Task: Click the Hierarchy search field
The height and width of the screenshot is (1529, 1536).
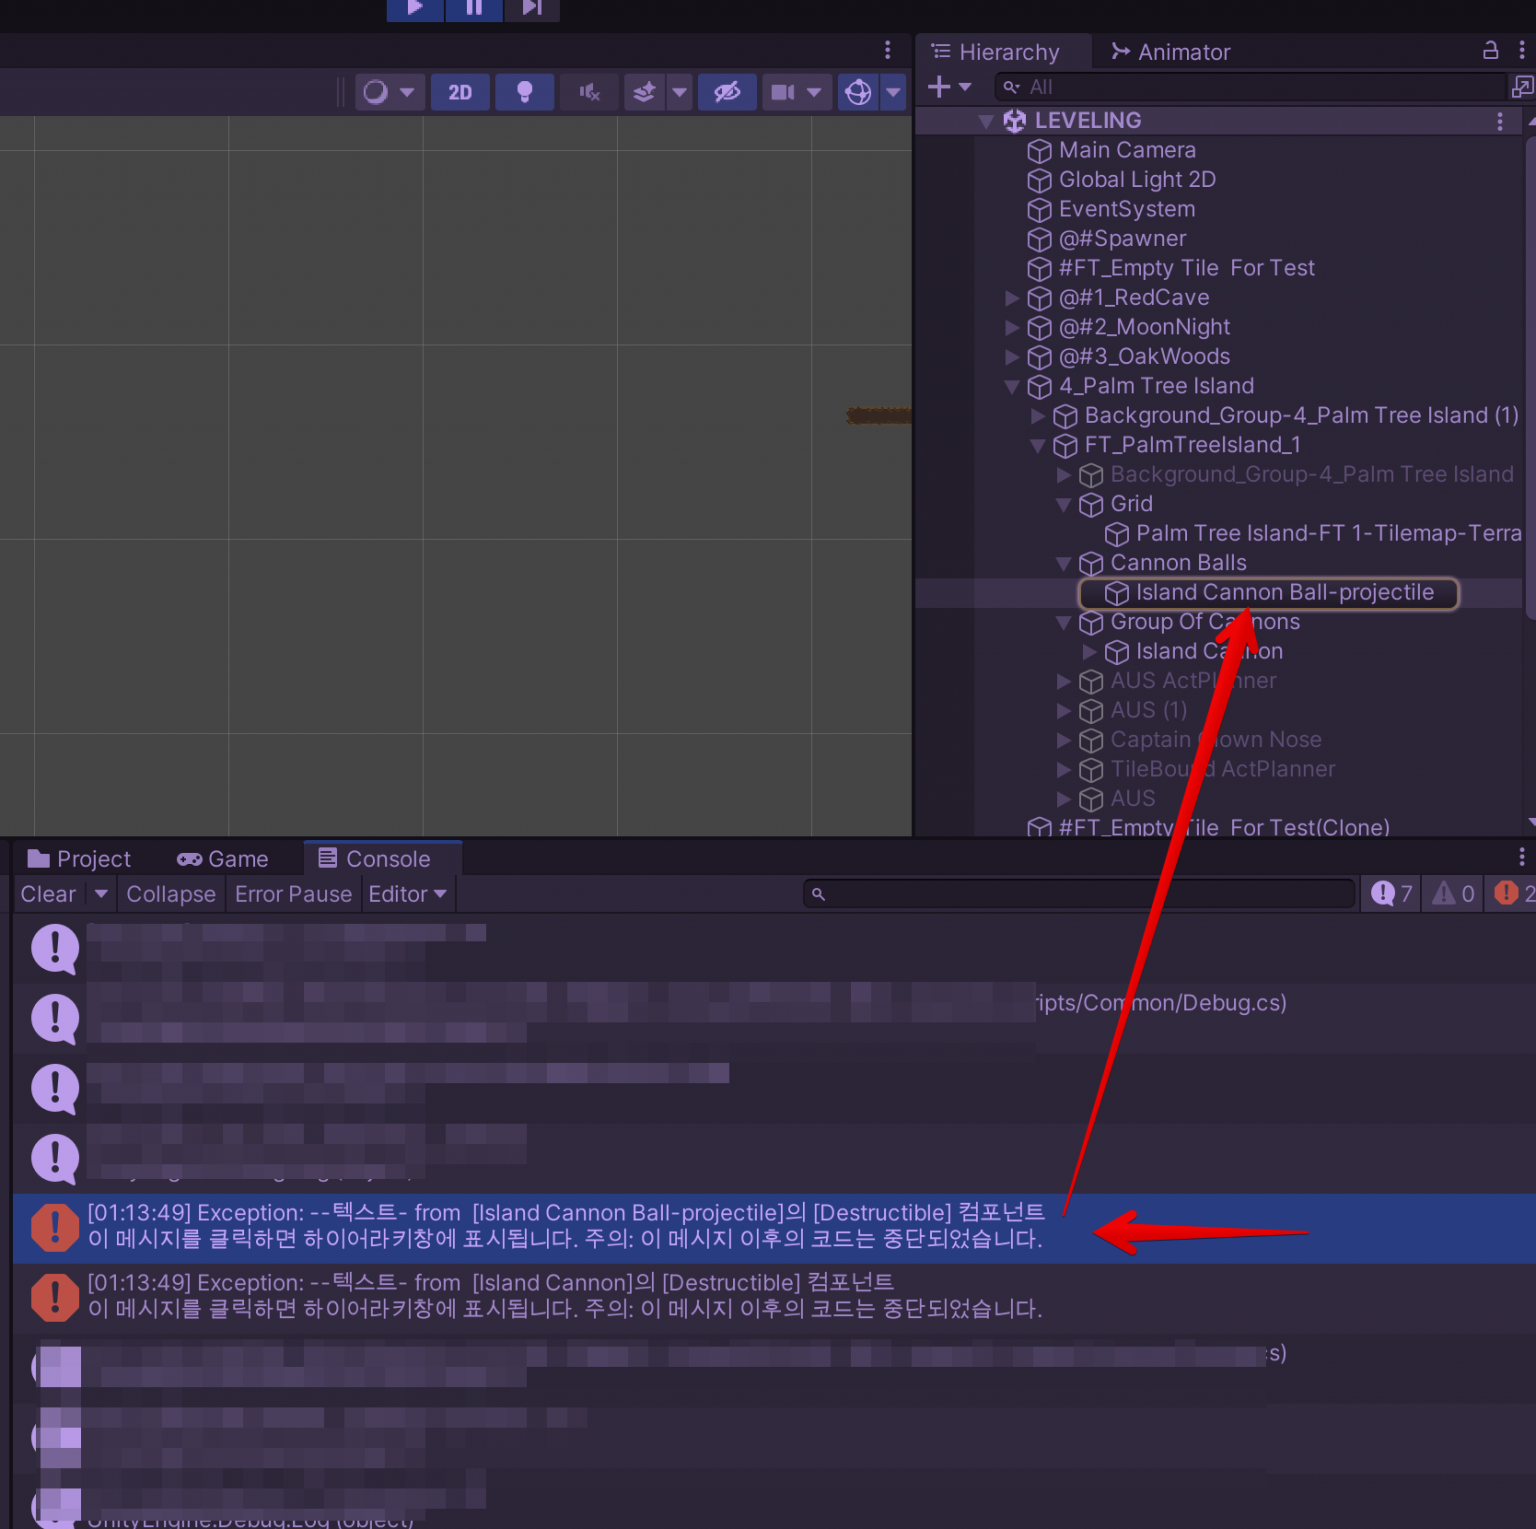Action: pos(1260,88)
